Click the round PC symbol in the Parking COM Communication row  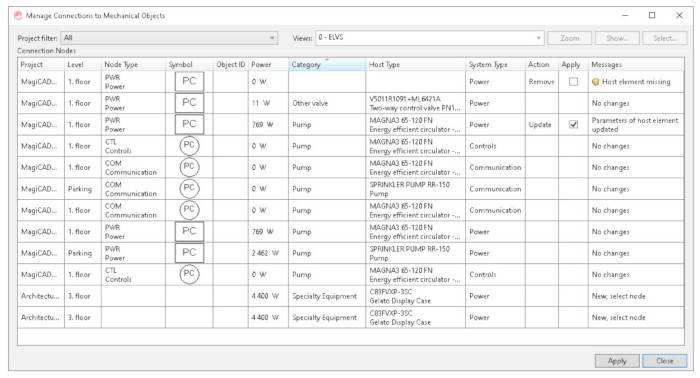189,188
